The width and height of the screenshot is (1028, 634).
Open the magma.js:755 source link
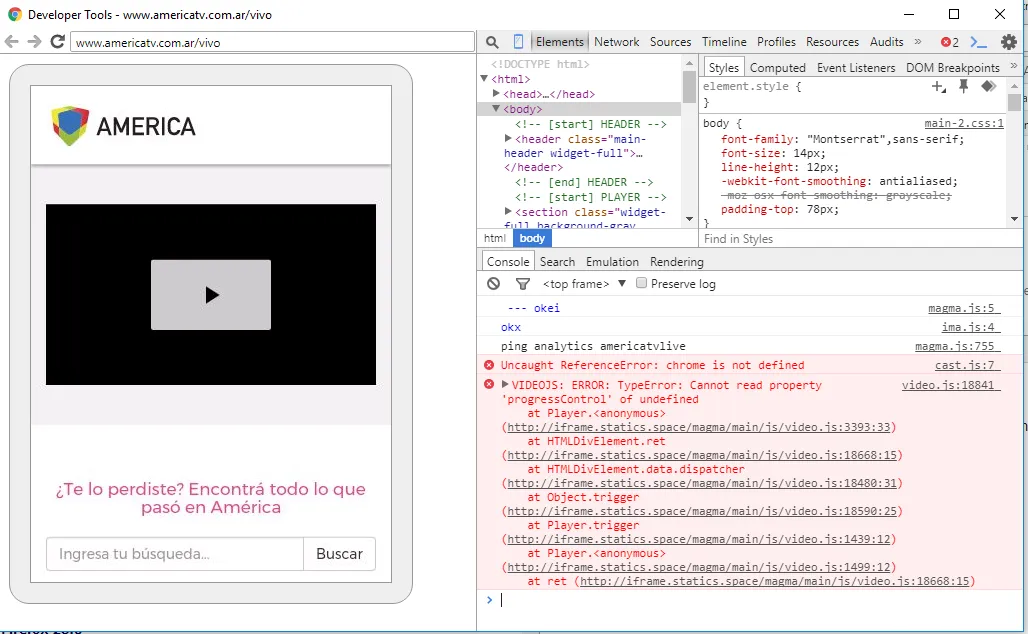(955, 346)
